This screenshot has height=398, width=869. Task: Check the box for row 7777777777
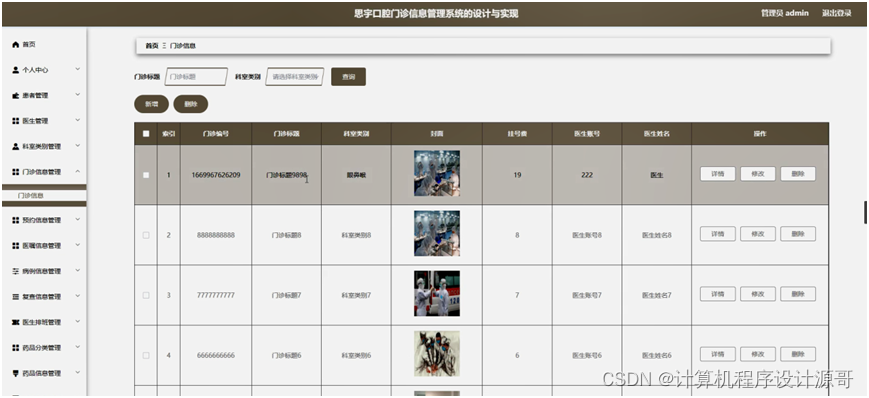pyautogui.click(x=146, y=295)
